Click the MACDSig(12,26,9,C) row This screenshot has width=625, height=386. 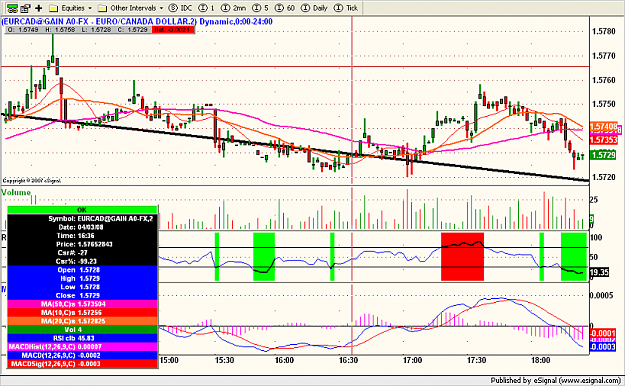click(x=82, y=364)
